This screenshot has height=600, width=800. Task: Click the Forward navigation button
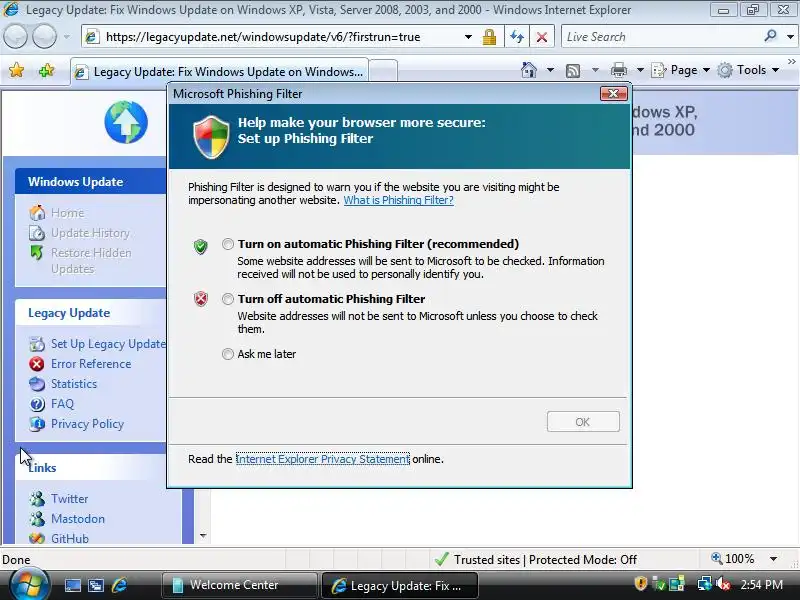(44, 37)
